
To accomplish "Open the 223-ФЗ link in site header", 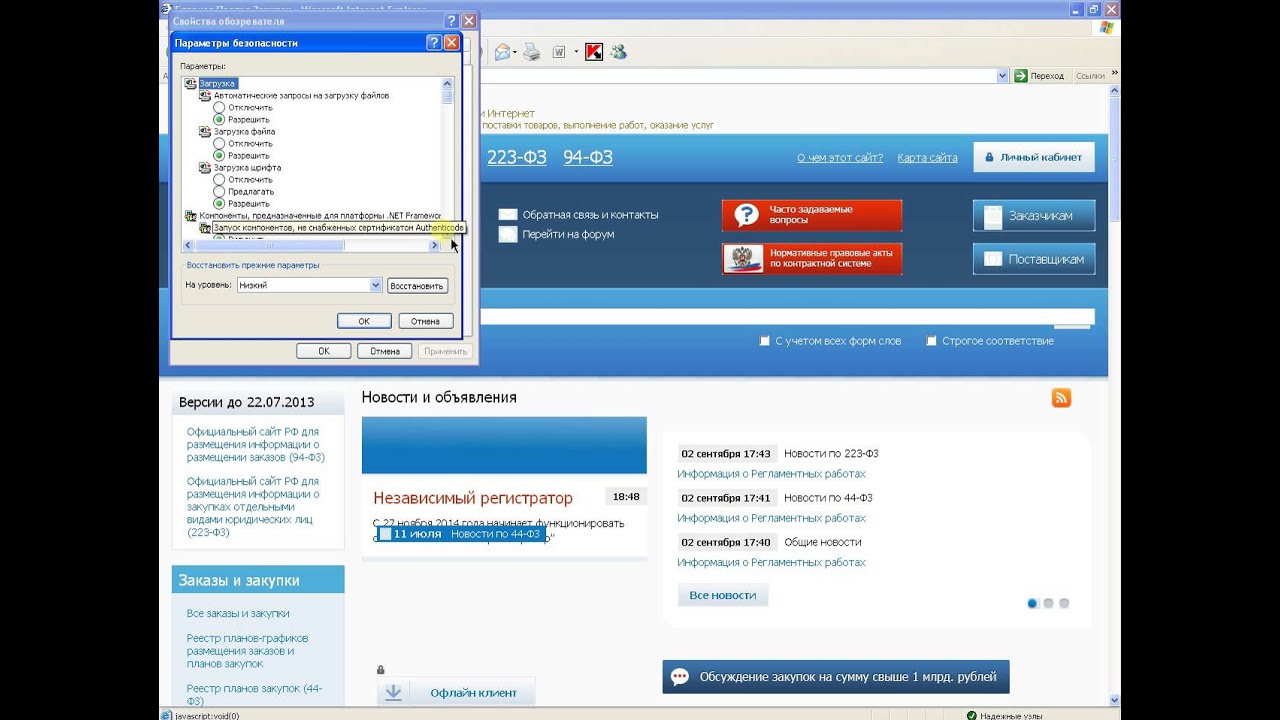I will tap(516, 157).
